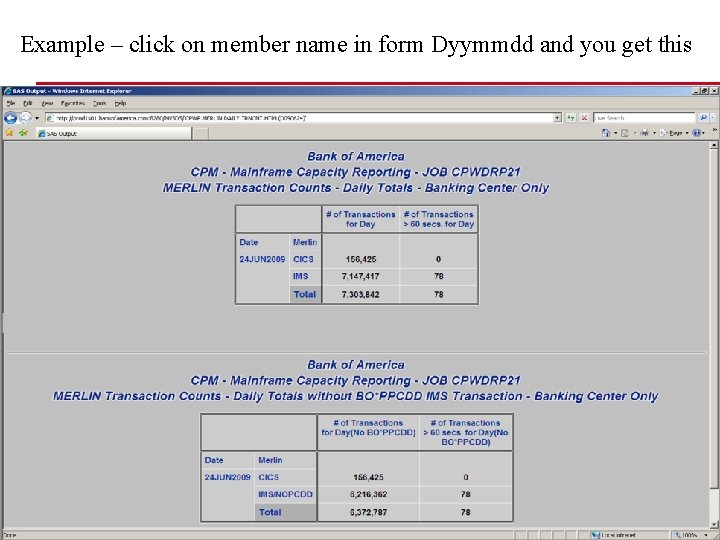Click the zoom level magnifier in status bar
The image size is (720, 540).
pyautogui.click(x=677, y=535)
